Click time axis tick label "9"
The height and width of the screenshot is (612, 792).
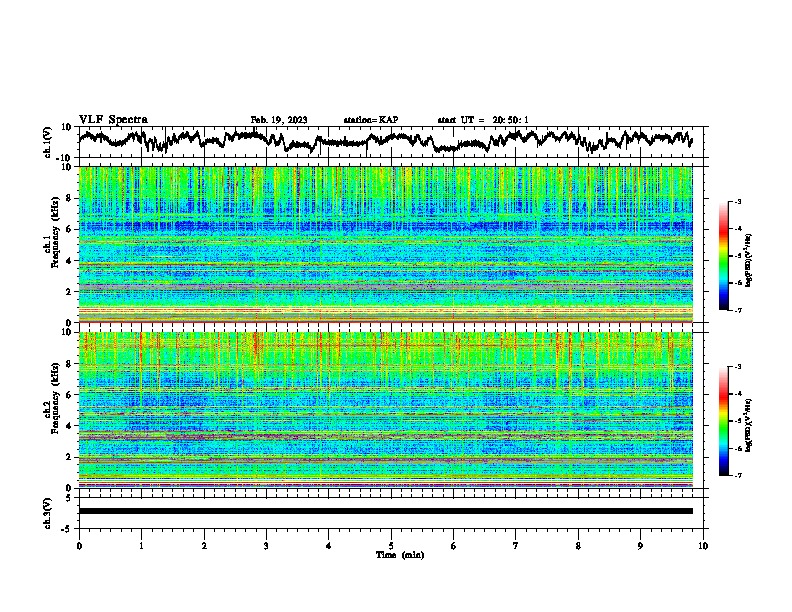pyautogui.click(x=640, y=546)
